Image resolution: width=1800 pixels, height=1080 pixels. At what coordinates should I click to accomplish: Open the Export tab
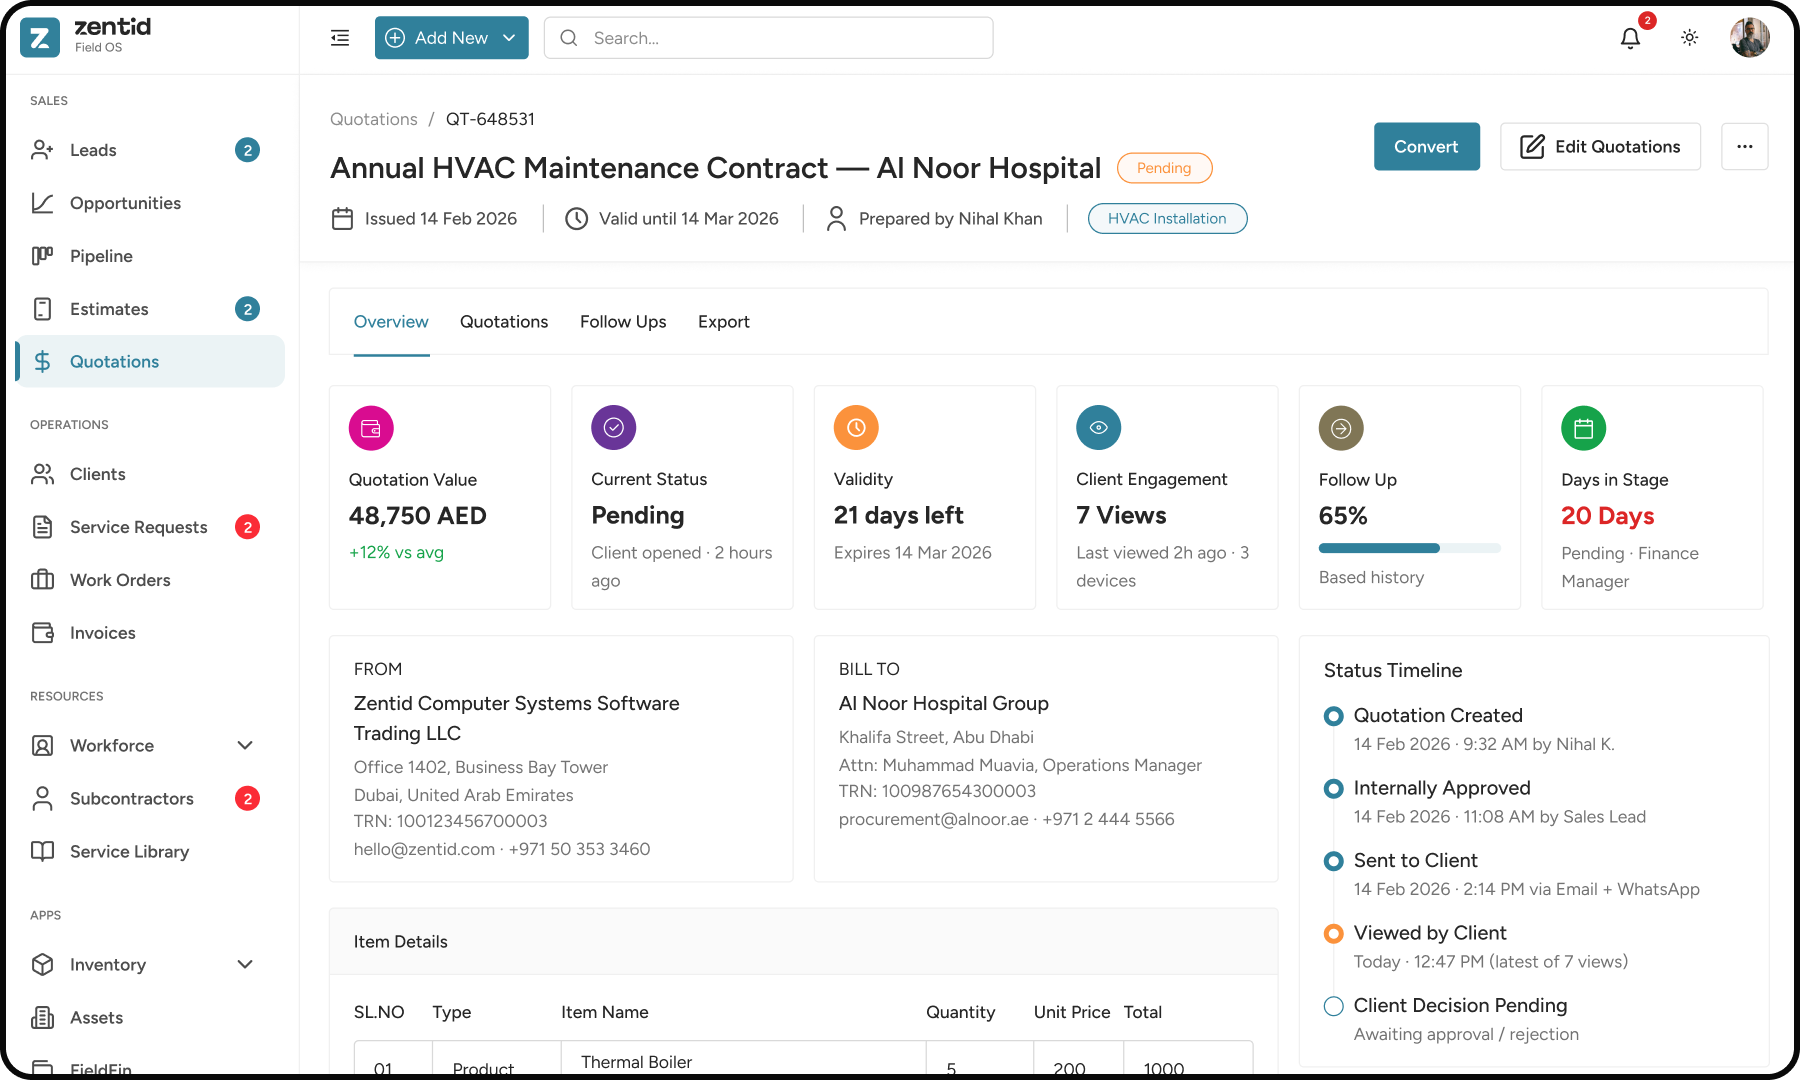[x=724, y=322]
